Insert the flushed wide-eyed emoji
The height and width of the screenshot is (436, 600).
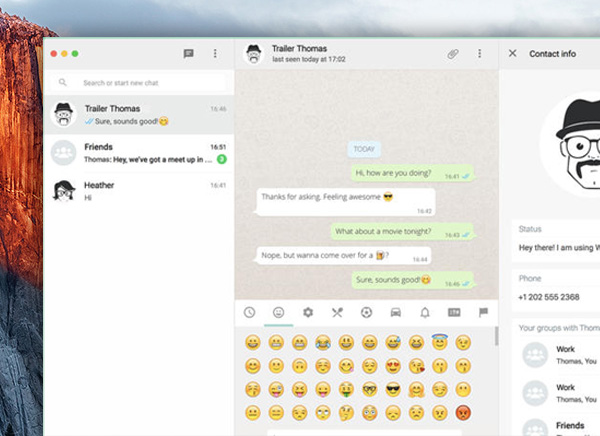(370, 413)
